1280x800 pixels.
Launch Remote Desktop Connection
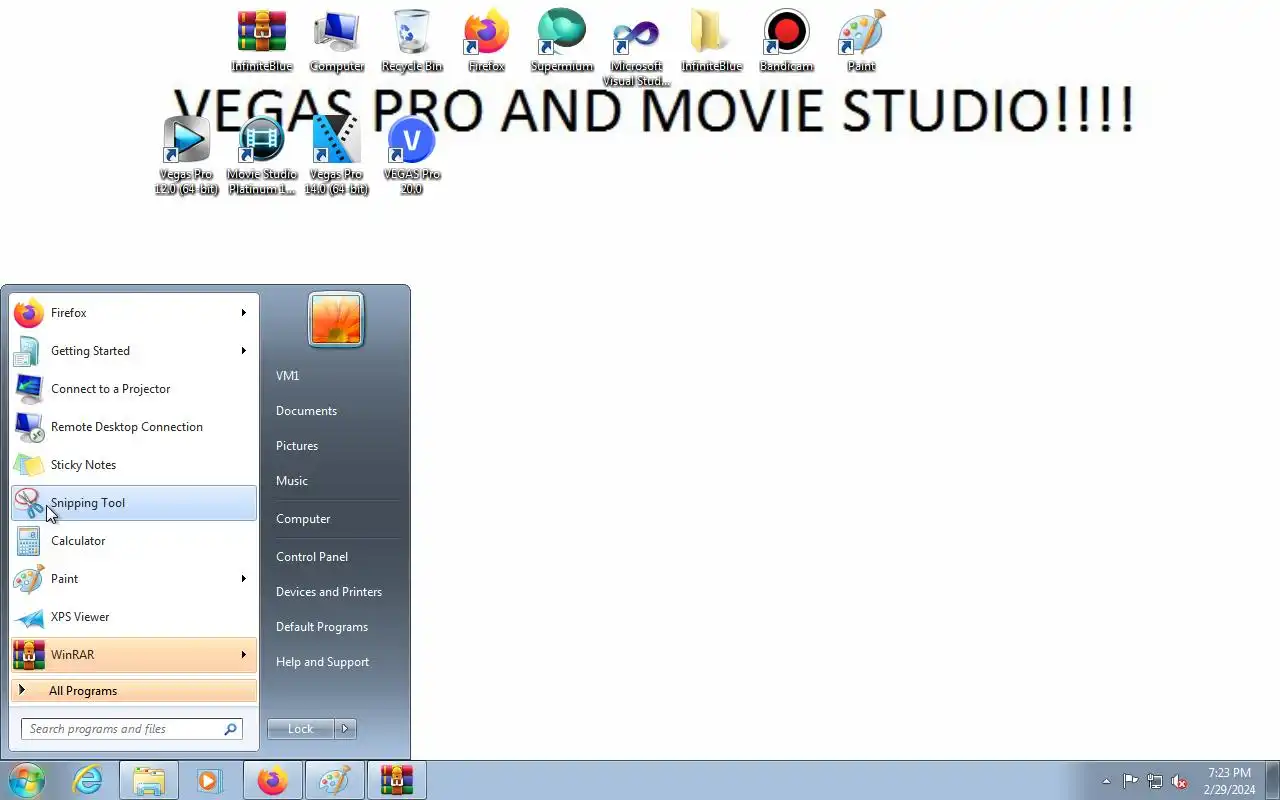pos(134,427)
